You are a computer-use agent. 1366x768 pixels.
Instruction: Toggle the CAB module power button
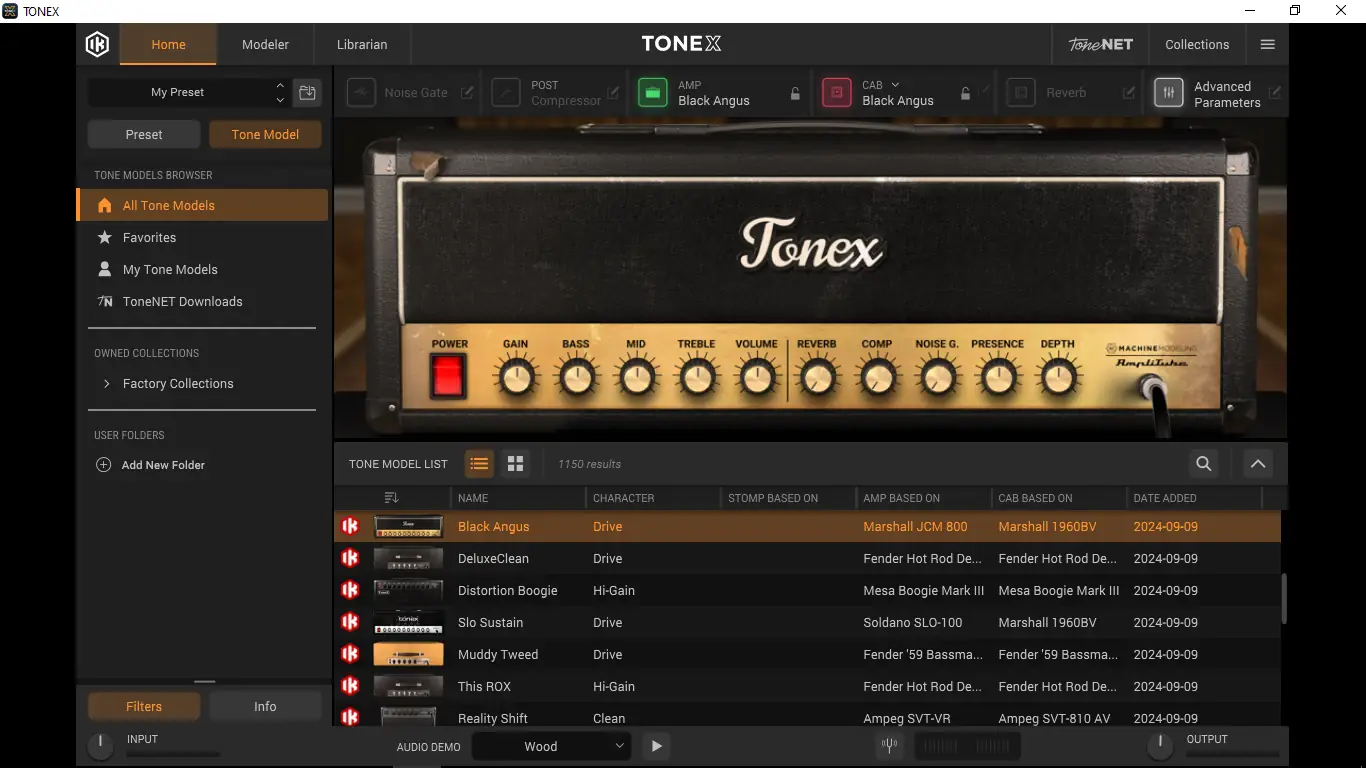pos(836,93)
